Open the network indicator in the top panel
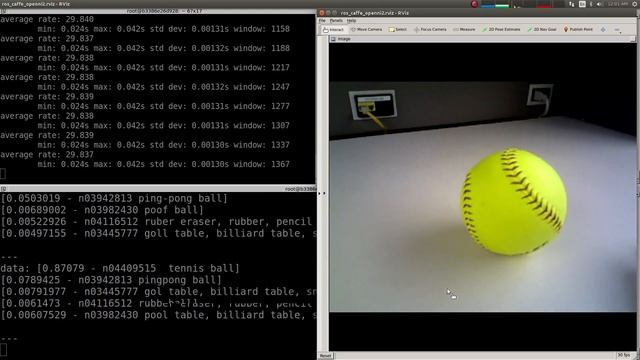Image resolution: width=640 pixels, height=360 pixels. [x=571, y=4]
